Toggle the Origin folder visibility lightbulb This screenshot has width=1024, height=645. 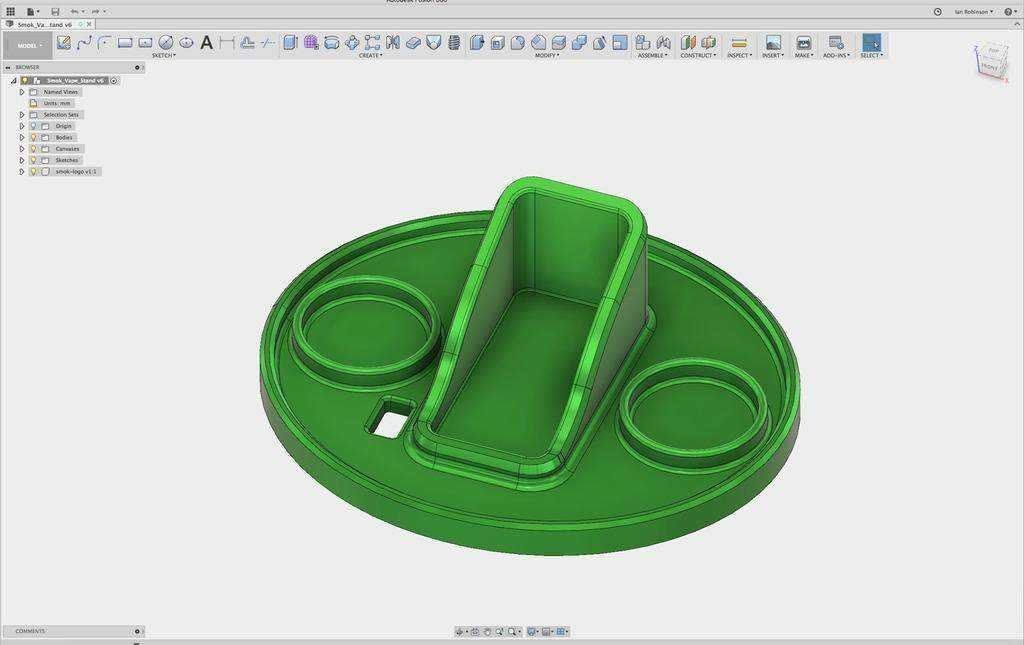click(33, 126)
